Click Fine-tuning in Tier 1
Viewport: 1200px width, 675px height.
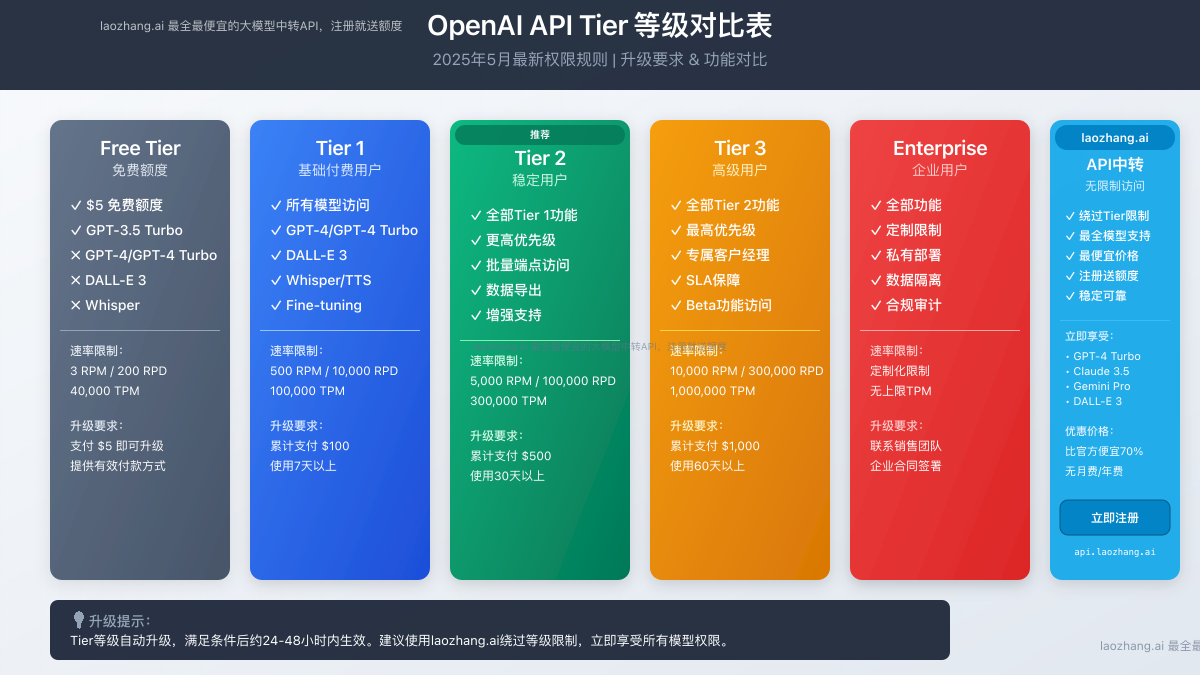316,305
